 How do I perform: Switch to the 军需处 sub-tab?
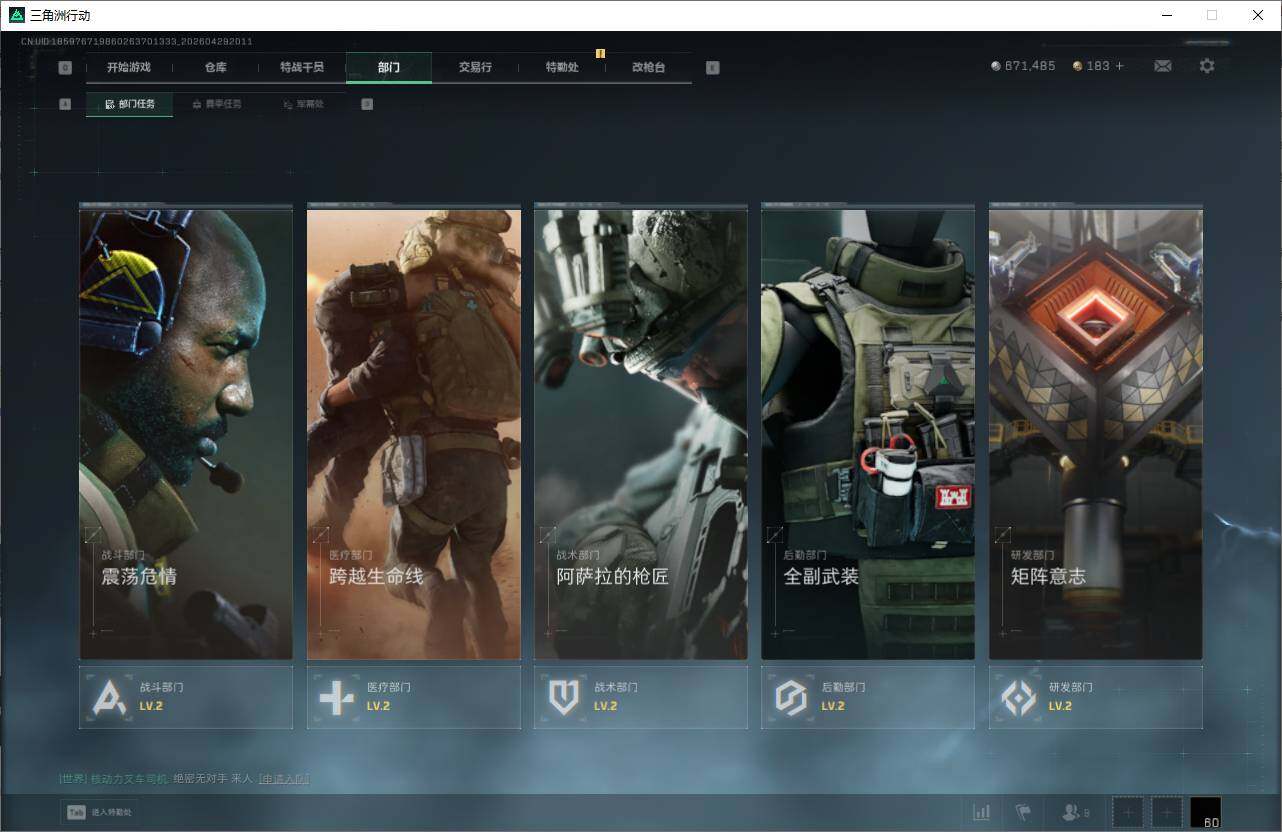[x=303, y=104]
